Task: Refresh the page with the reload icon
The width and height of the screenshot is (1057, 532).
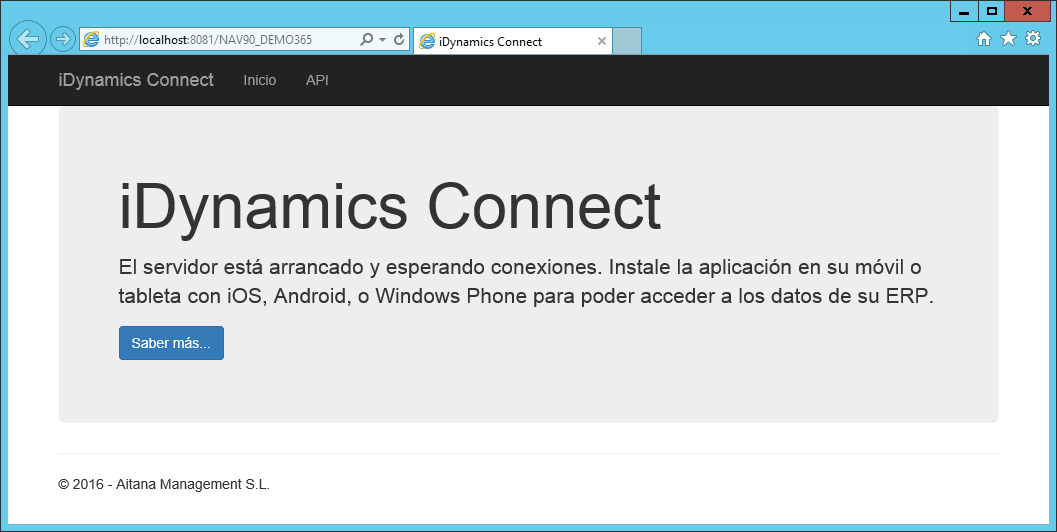Action: 399,39
